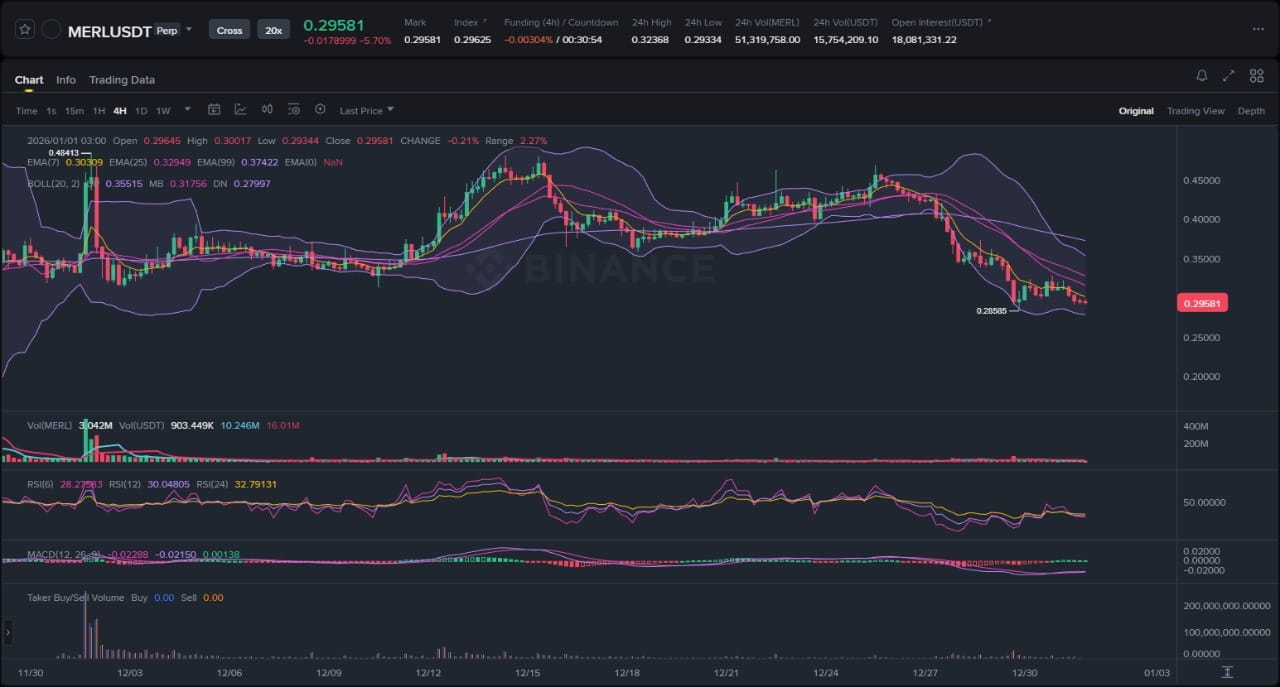This screenshot has height=687, width=1280.
Task: Expand more time intervals dropdown
Action: pos(185,110)
